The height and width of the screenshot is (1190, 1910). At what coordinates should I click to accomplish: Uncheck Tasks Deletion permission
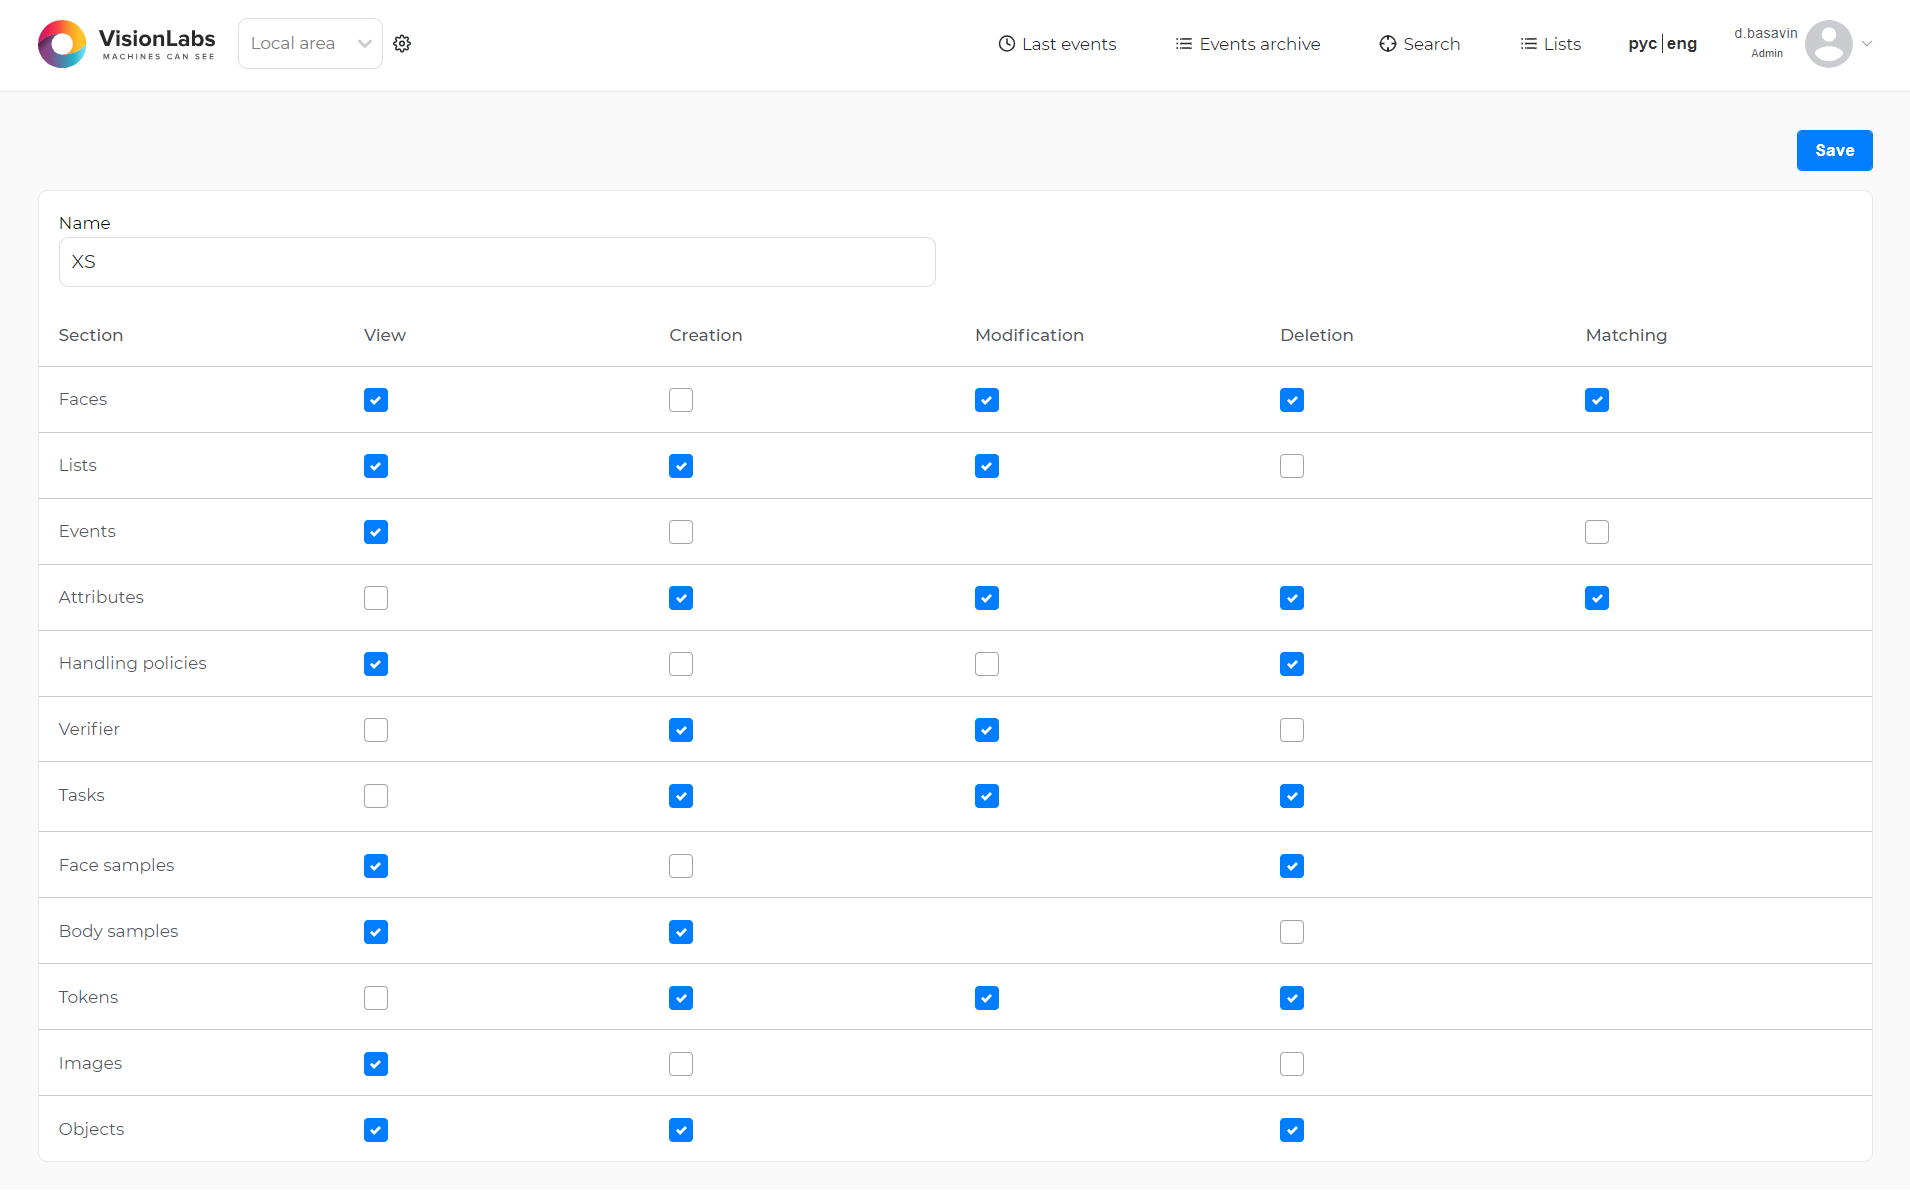point(1292,796)
